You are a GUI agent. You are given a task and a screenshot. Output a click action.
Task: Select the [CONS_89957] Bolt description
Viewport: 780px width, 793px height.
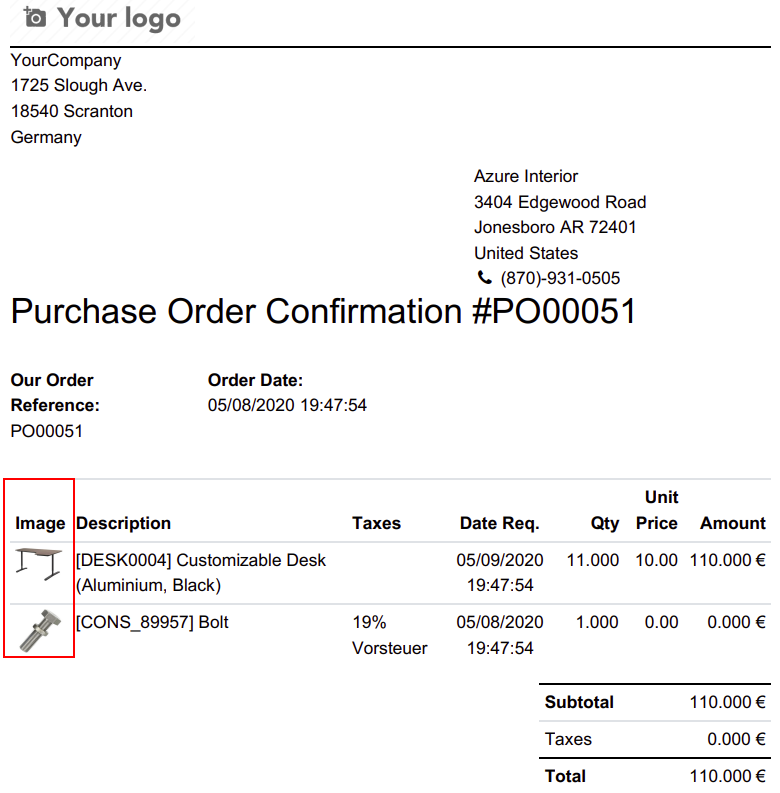(152, 622)
